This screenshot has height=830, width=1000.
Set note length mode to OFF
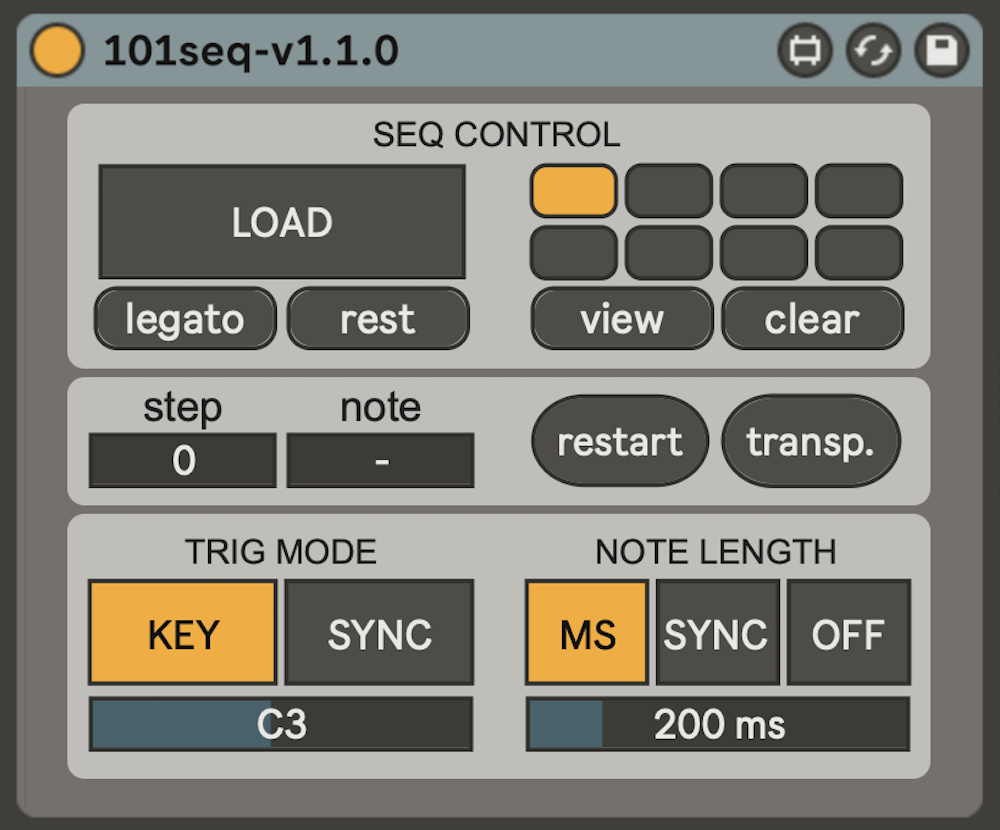[x=848, y=633]
